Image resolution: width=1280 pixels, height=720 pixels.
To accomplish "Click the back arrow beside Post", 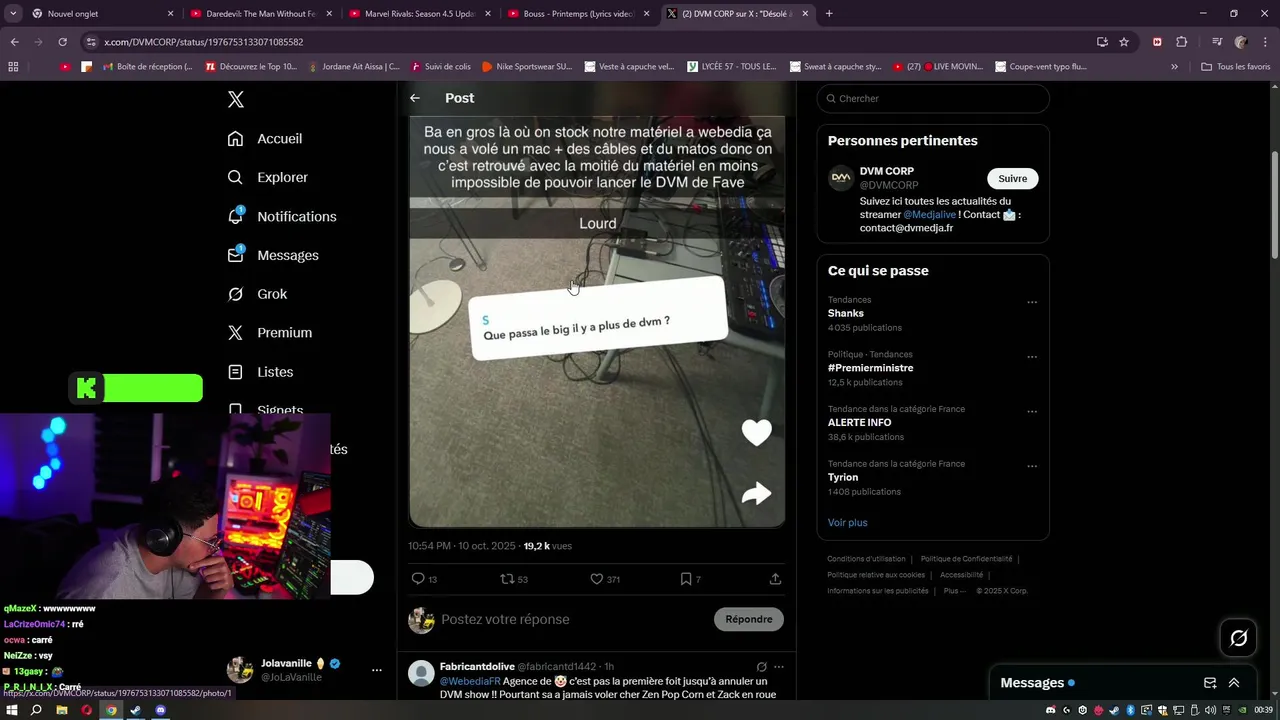I will pyautogui.click(x=415, y=98).
